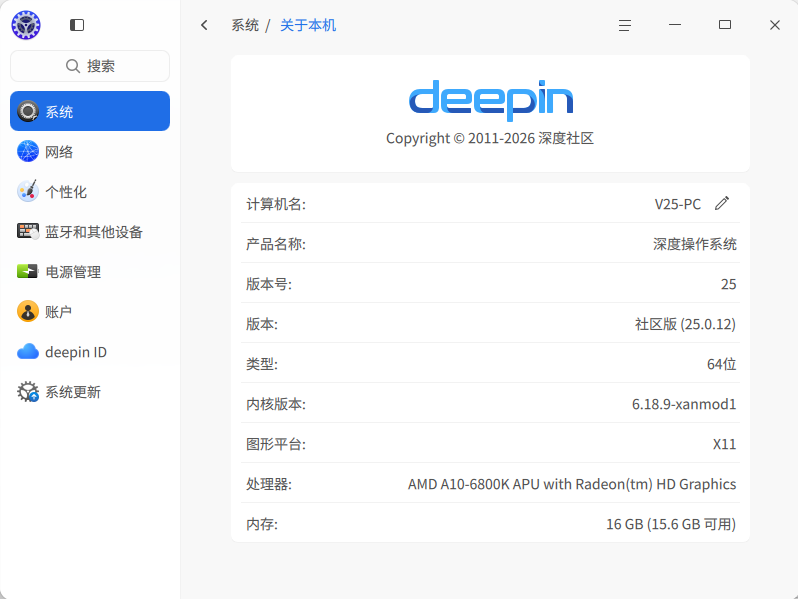Click kernel version 6.18.9-xanmod1
The height and width of the screenshot is (599, 798).
684,404
